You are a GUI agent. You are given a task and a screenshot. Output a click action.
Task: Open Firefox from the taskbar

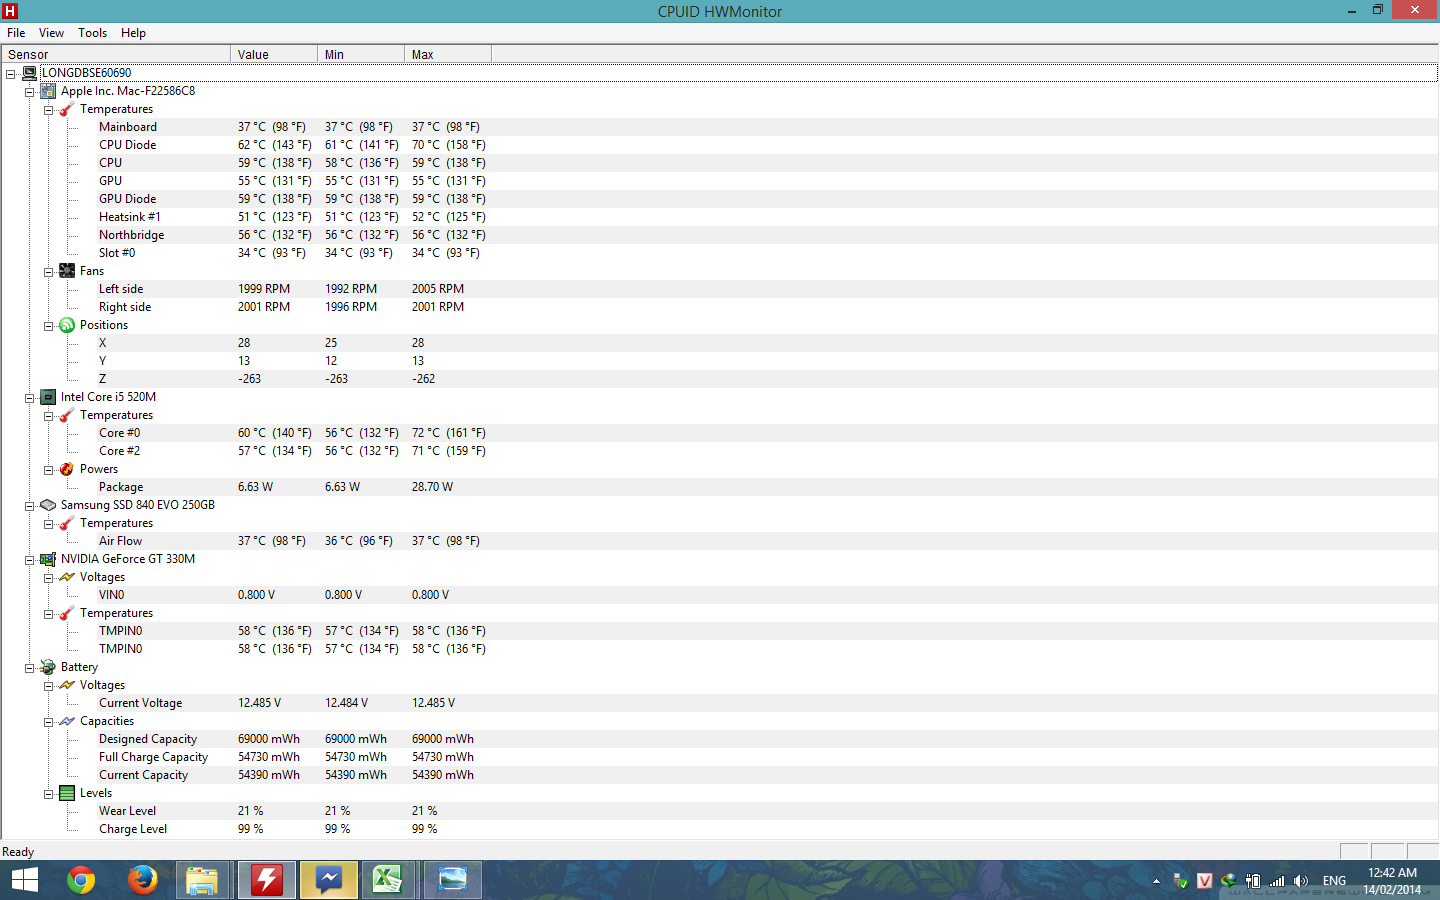(x=143, y=880)
